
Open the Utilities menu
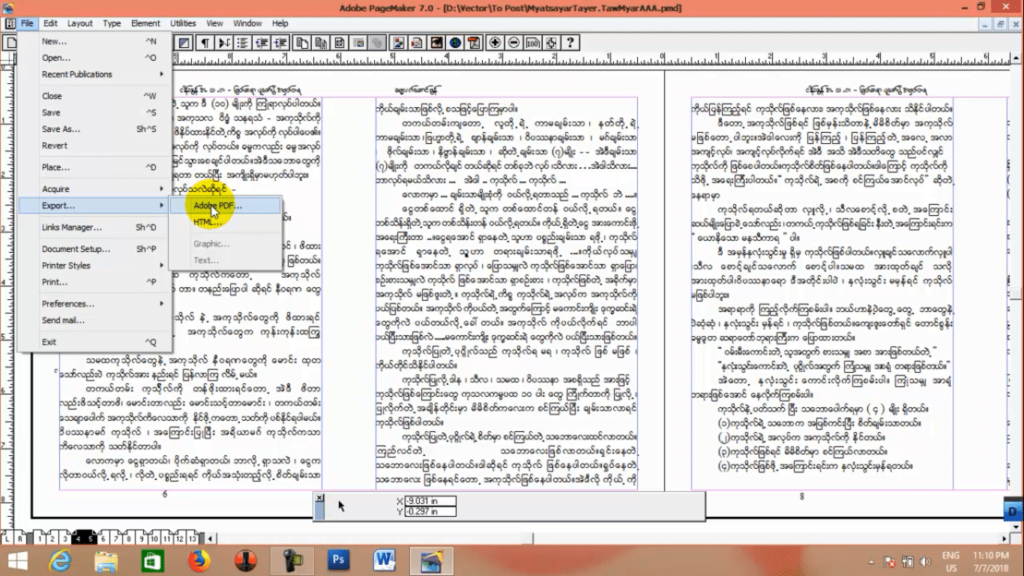pyautogui.click(x=183, y=24)
